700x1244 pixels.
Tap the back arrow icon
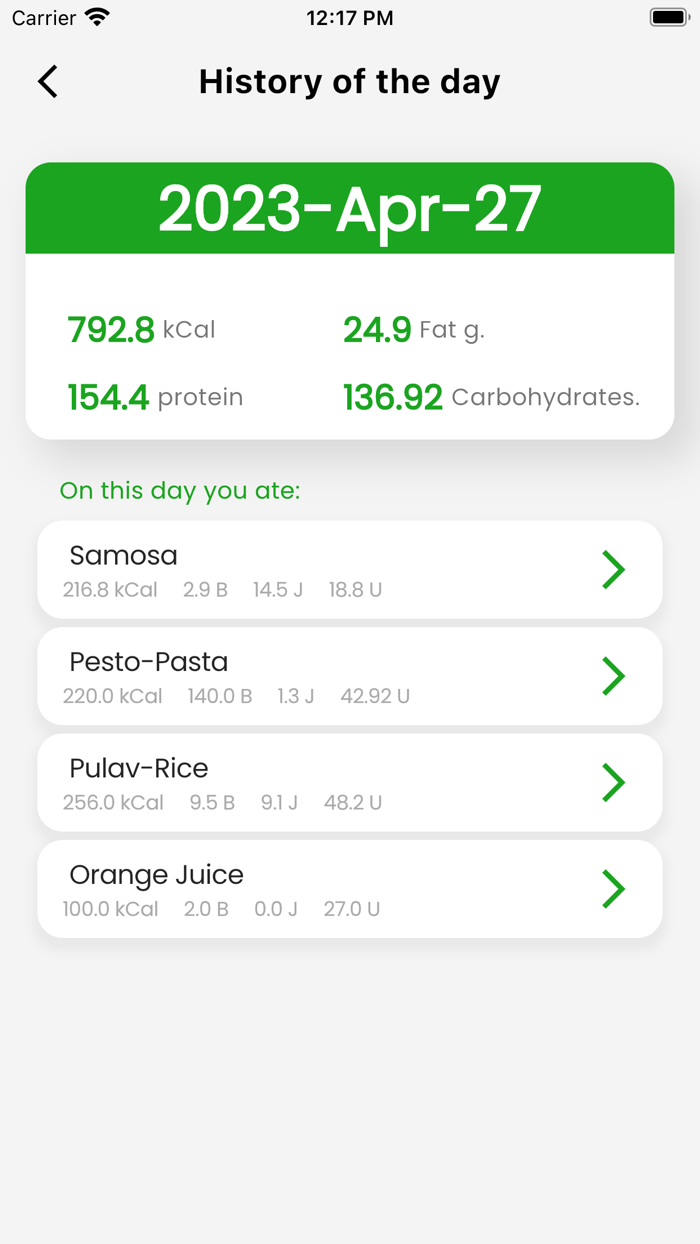point(46,82)
